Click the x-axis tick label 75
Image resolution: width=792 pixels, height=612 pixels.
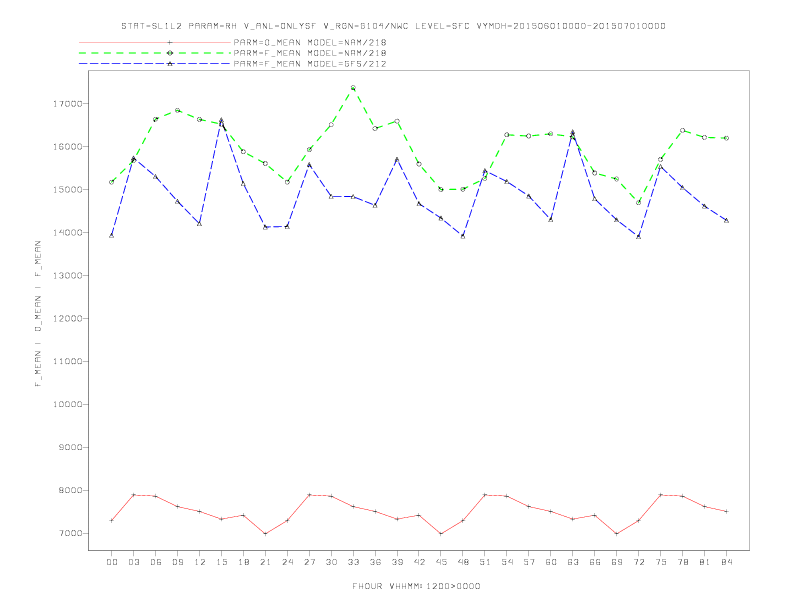pyautogui.click(x=661, y=562)
